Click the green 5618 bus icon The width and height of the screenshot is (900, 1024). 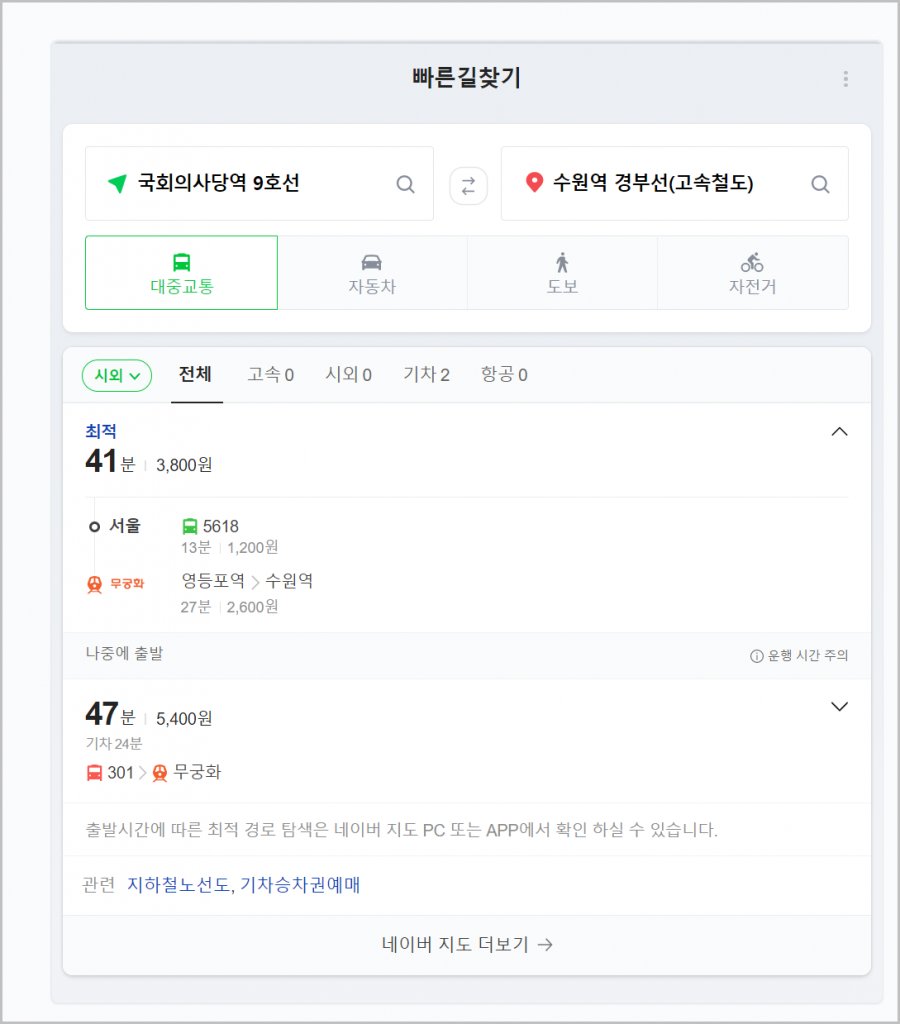(190, 526)
